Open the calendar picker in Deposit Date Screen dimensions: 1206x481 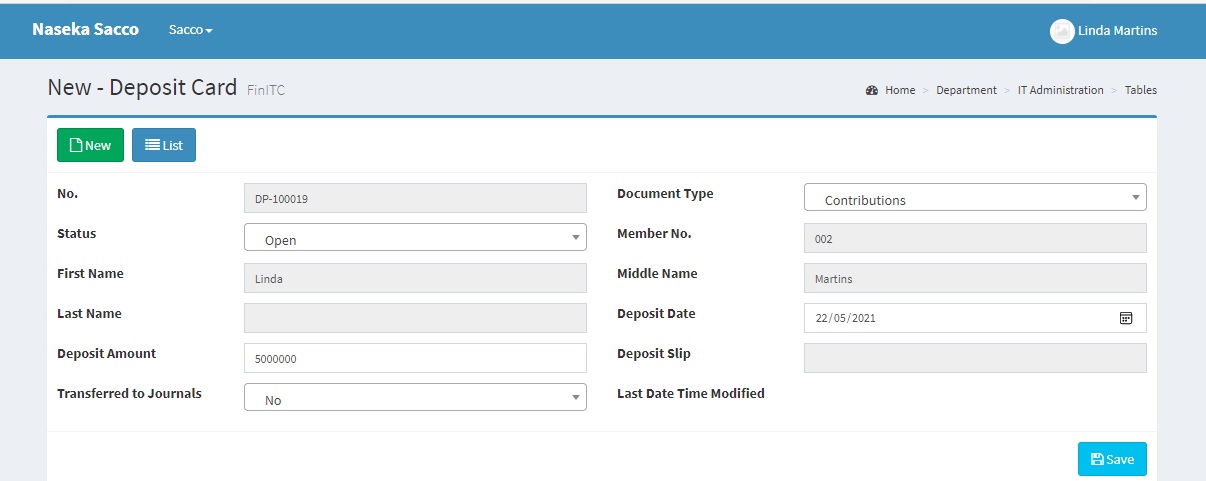point(1125,318)
